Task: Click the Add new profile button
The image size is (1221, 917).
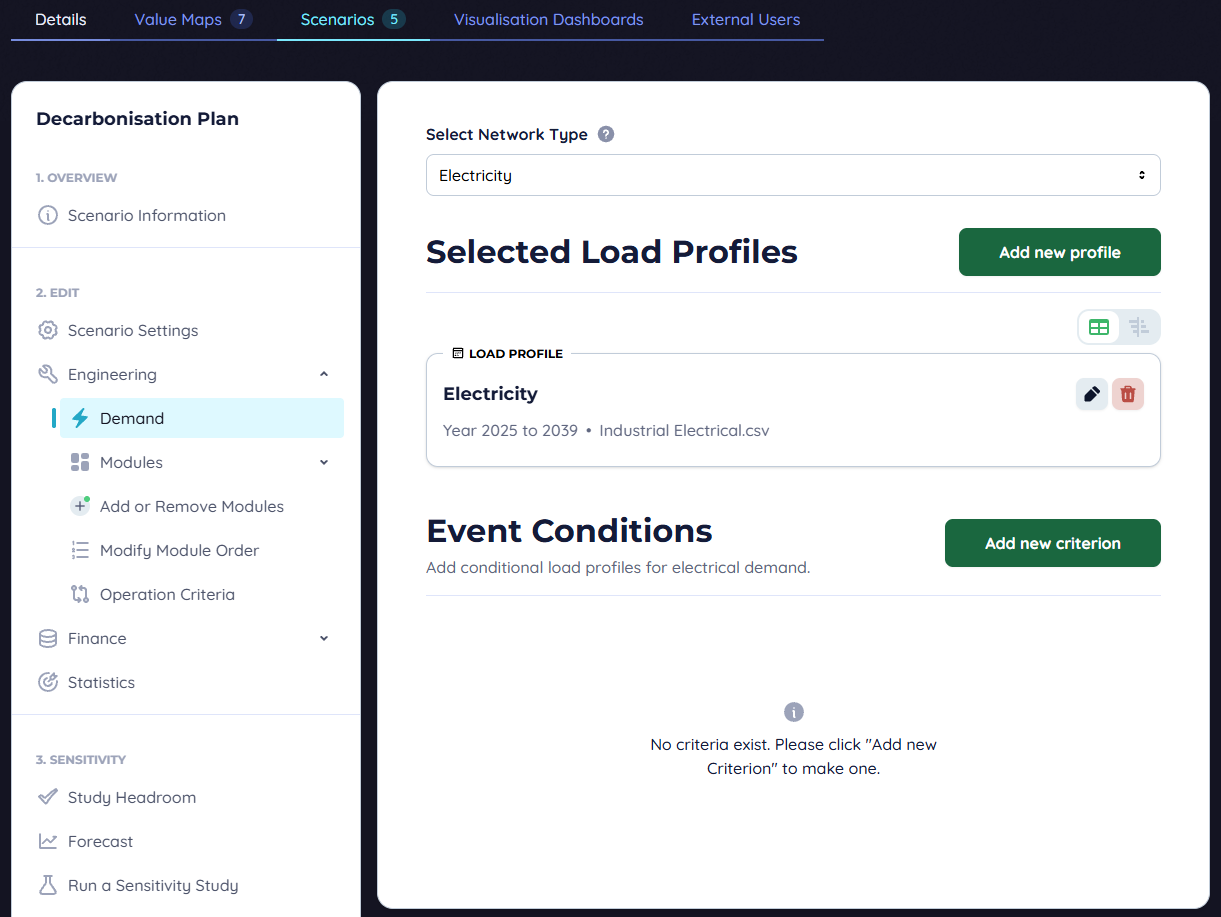Action: tap(1059, 252)
